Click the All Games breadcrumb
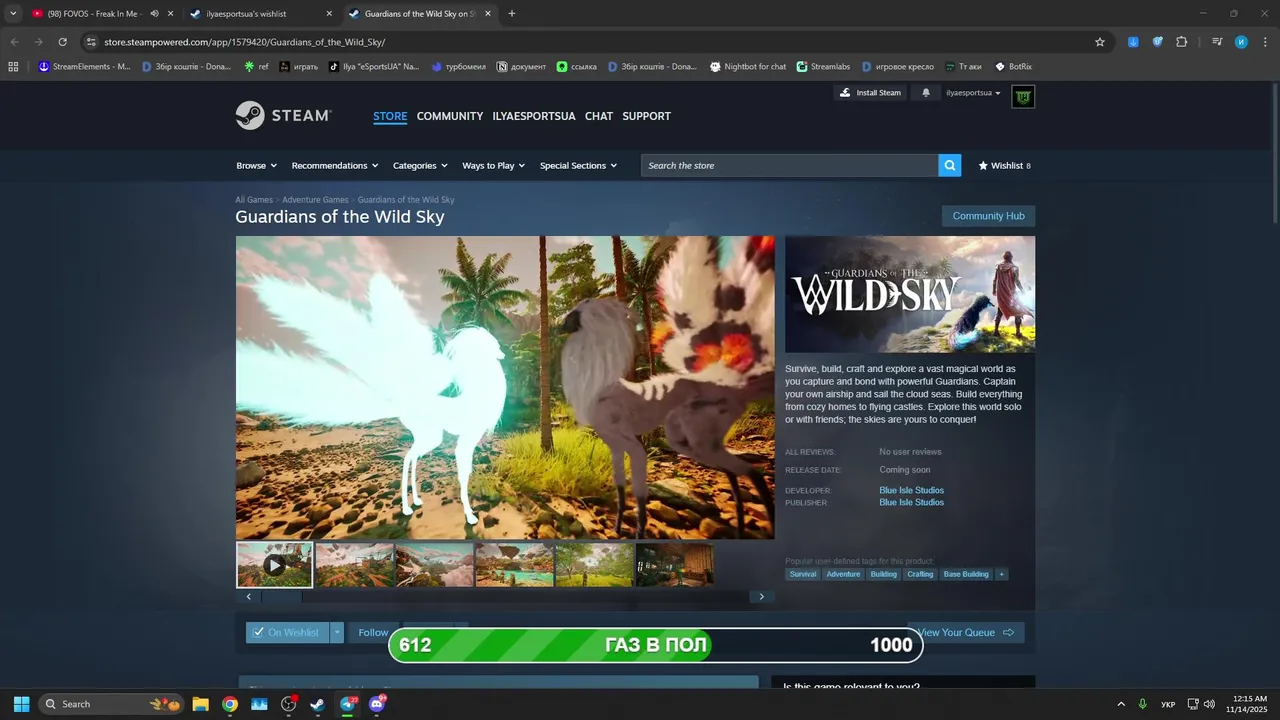Screen dimensions: 1280x720 254,200
